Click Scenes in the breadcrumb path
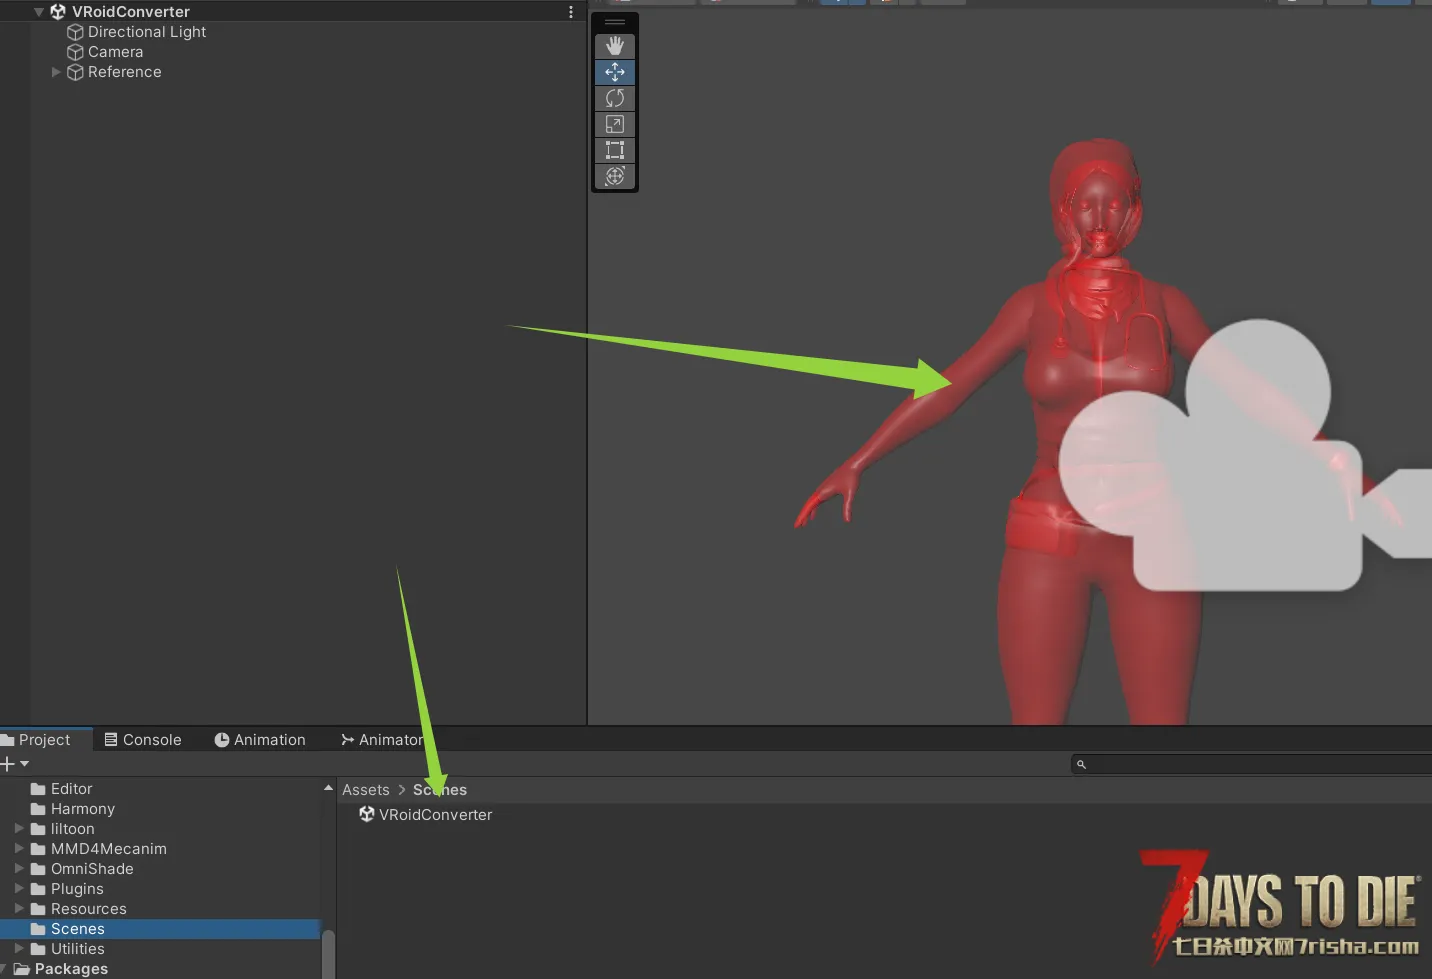The image size is (1432, 979). click(440, 790)
